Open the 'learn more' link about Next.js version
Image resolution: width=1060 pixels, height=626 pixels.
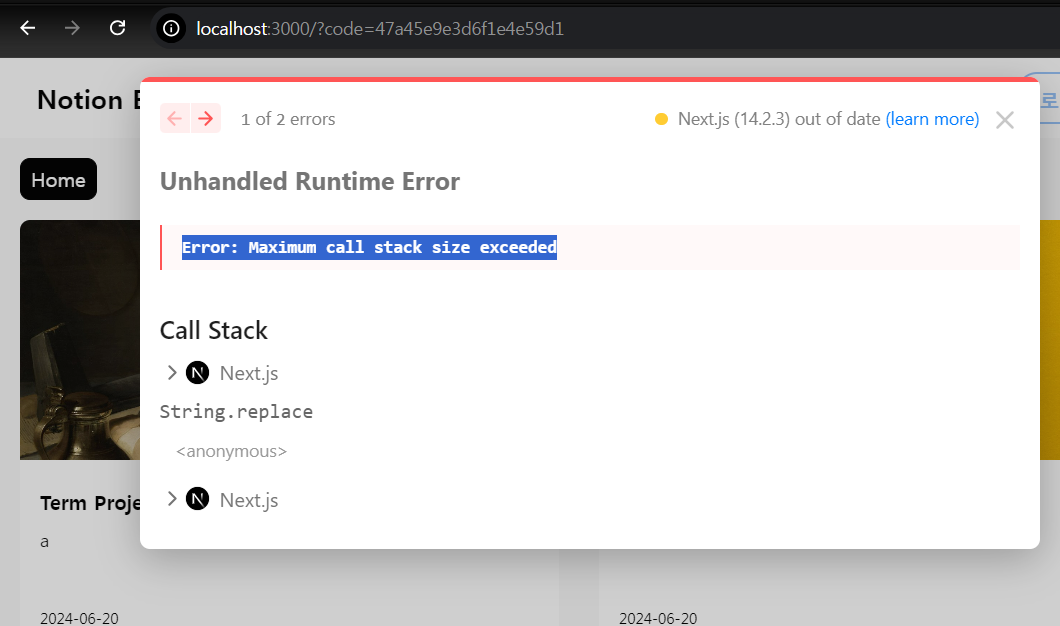[932, 119]
